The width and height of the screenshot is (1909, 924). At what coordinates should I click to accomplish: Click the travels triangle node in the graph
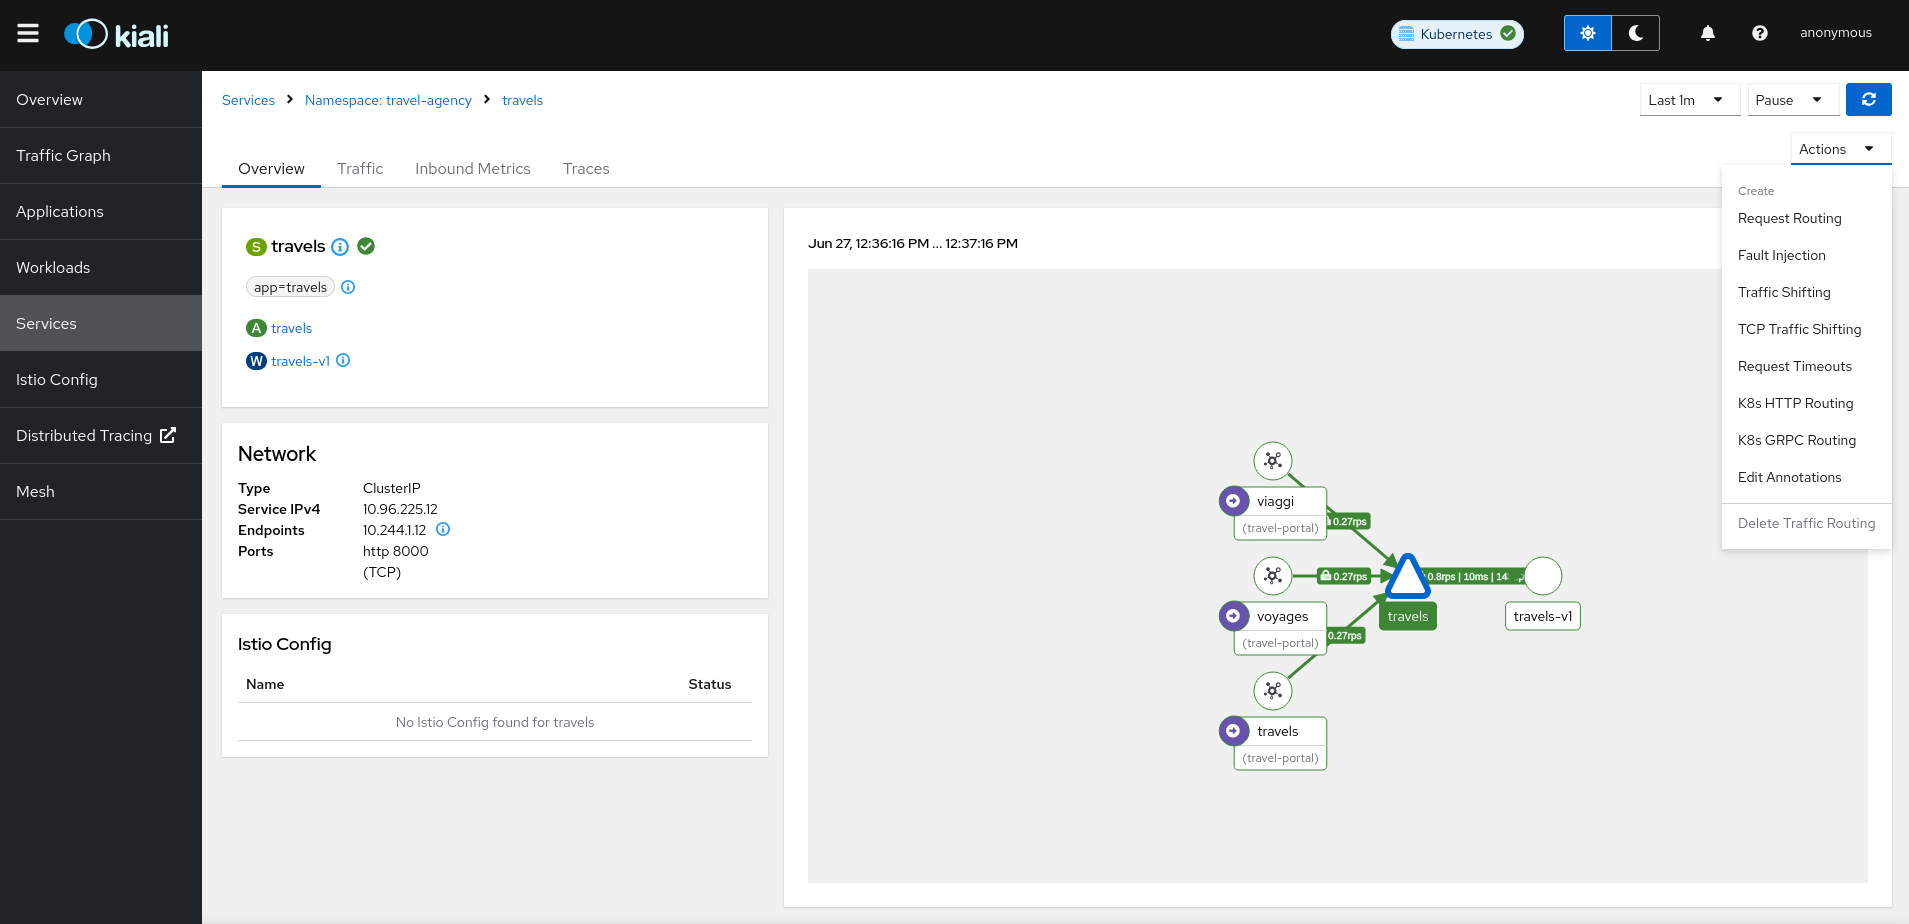1407,575
